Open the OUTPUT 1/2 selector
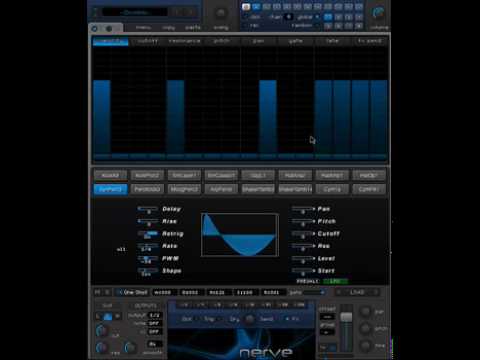The width and height of the screenshot is (480, 360). pos(155,315)
